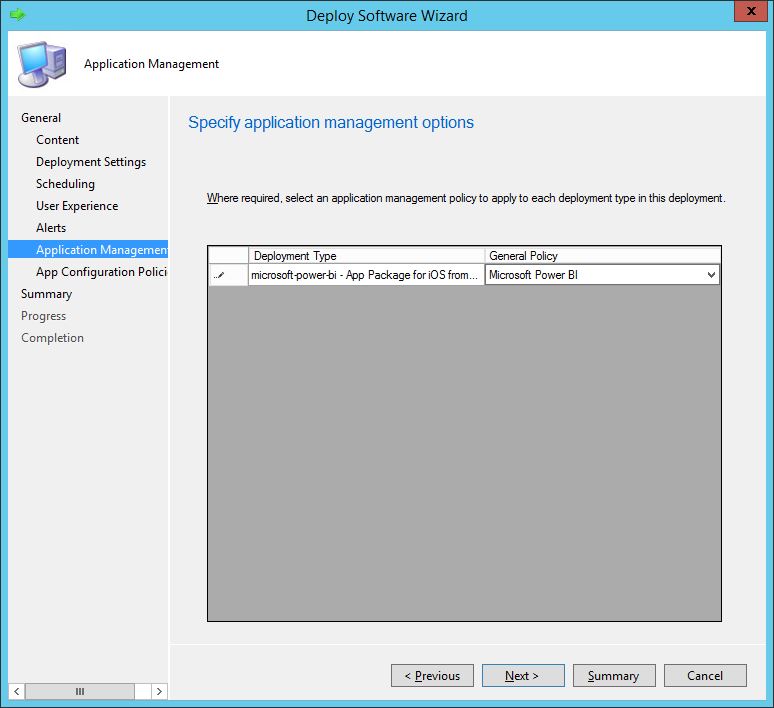Jump to the Summary step in sidebar
This screenshot has width=774, height=708.
(x=46, y=294)
